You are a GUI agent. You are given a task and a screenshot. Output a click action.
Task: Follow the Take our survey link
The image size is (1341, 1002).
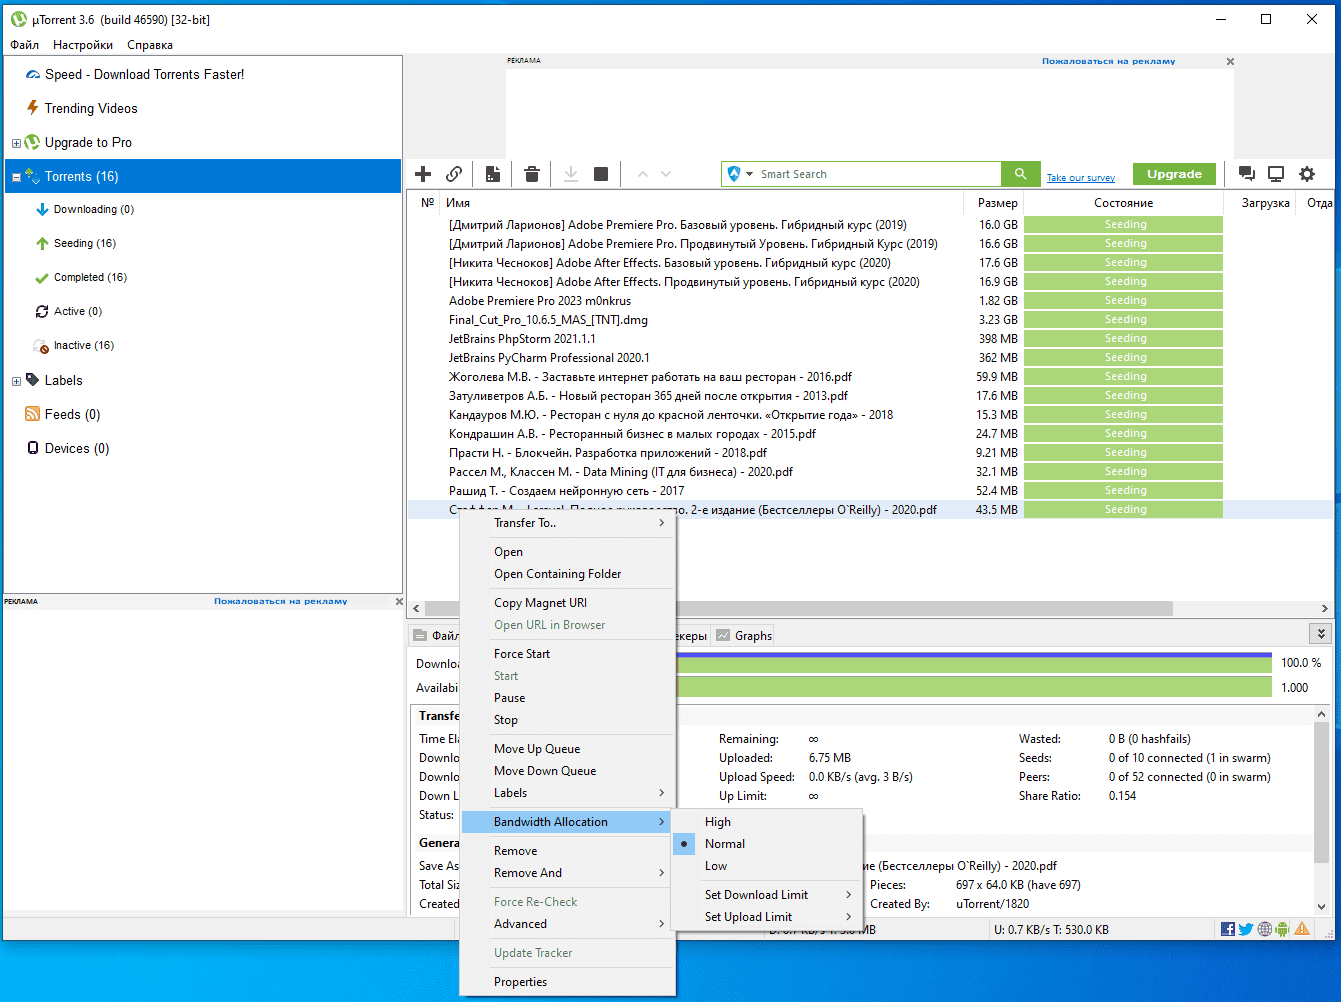[1081, 178]
